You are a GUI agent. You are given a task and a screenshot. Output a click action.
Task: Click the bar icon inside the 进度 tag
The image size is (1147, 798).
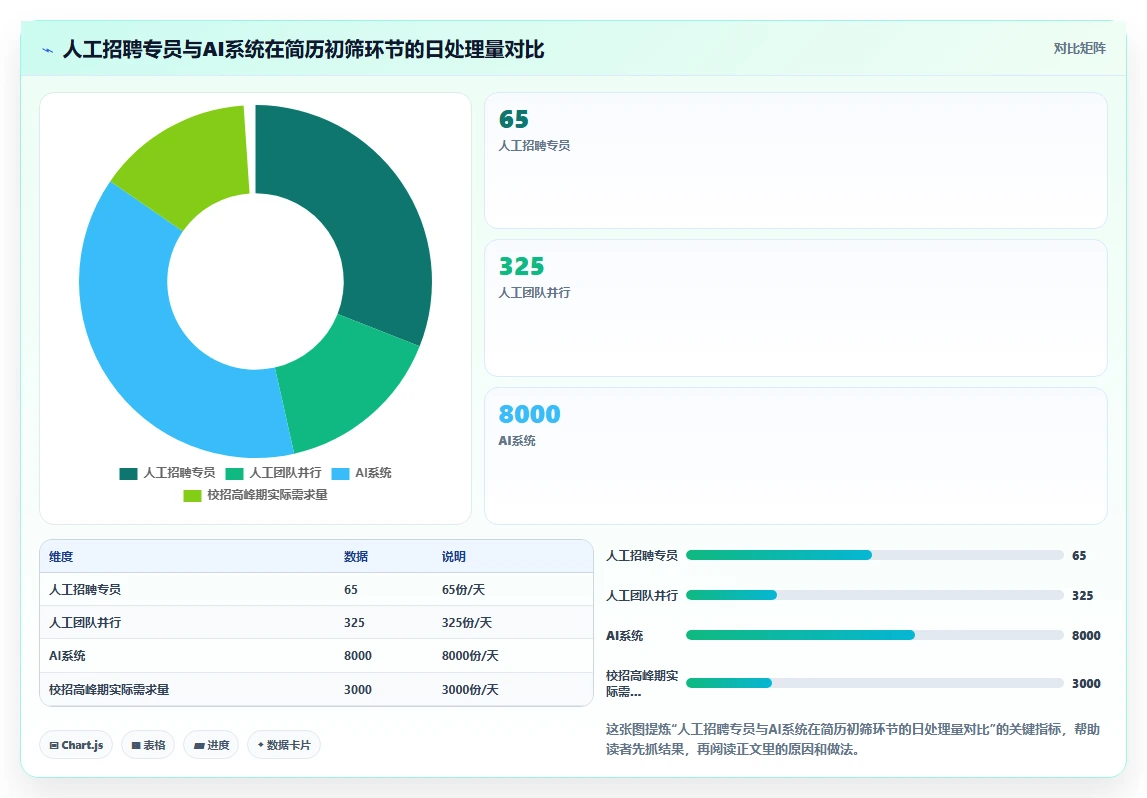199,745
